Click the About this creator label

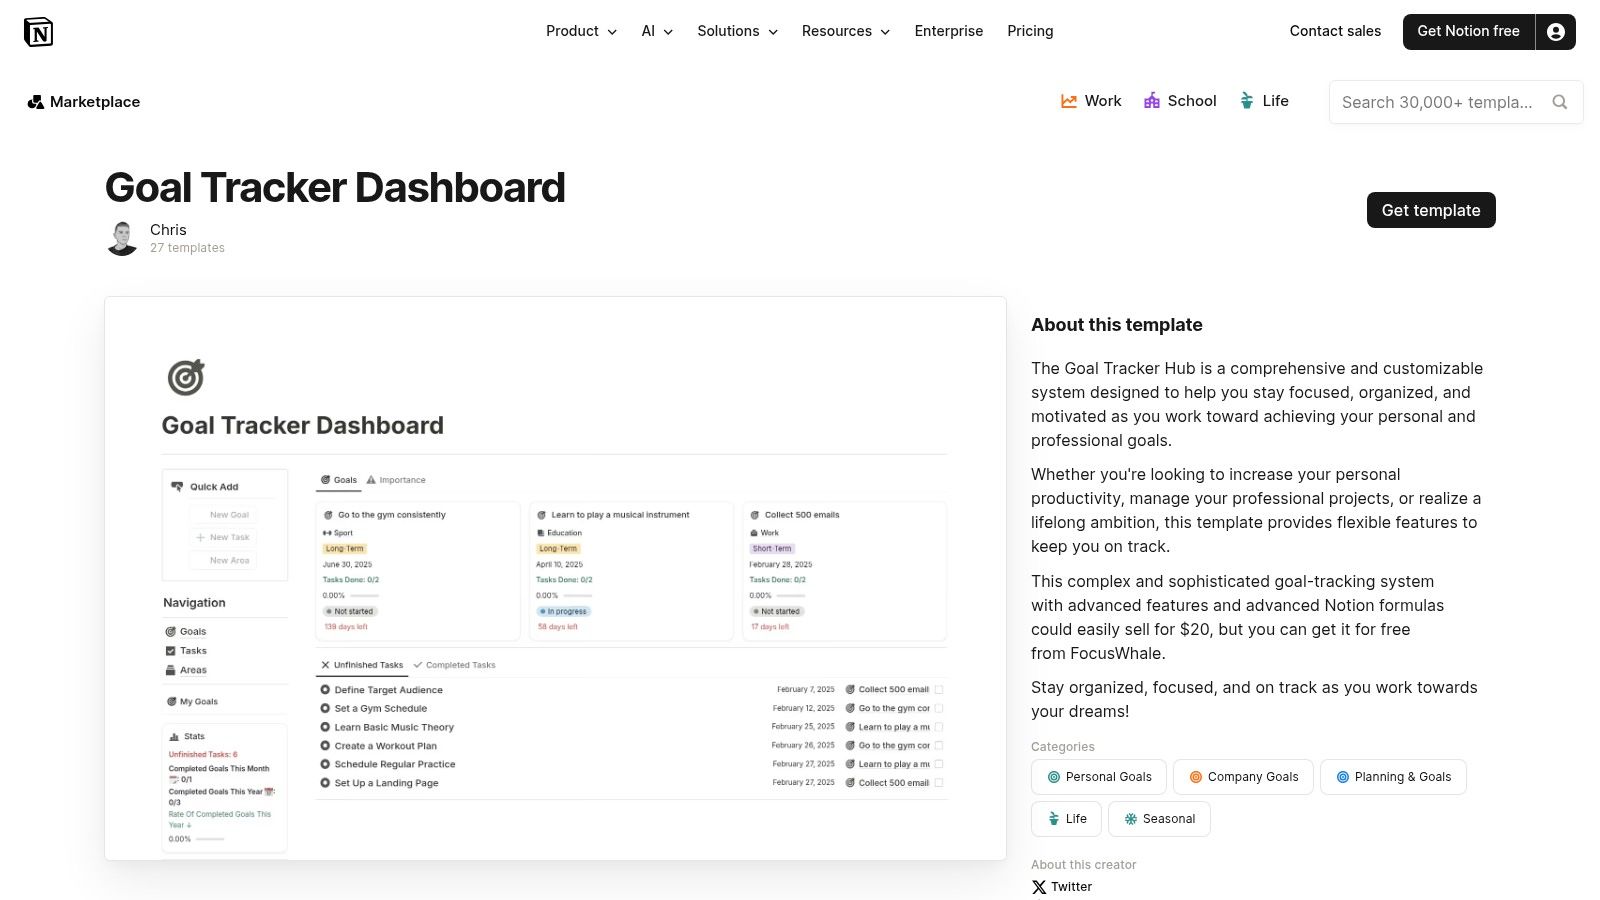[x=1083, y=865]
